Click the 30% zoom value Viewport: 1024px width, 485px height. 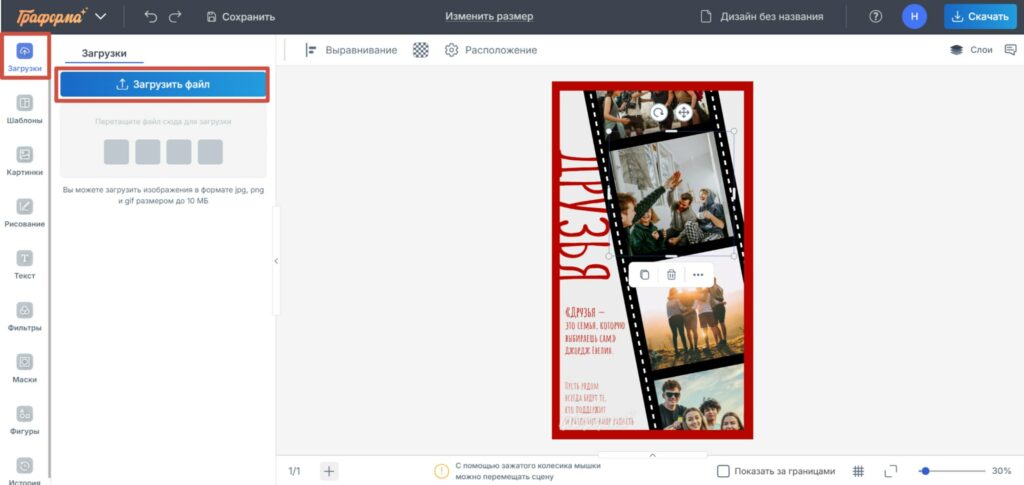point(1001,471)
